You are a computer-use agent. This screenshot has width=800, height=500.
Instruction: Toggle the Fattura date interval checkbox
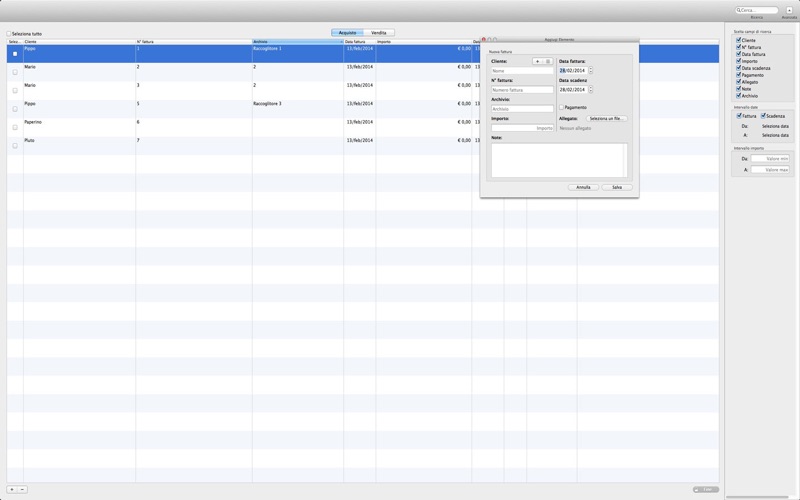739,116
